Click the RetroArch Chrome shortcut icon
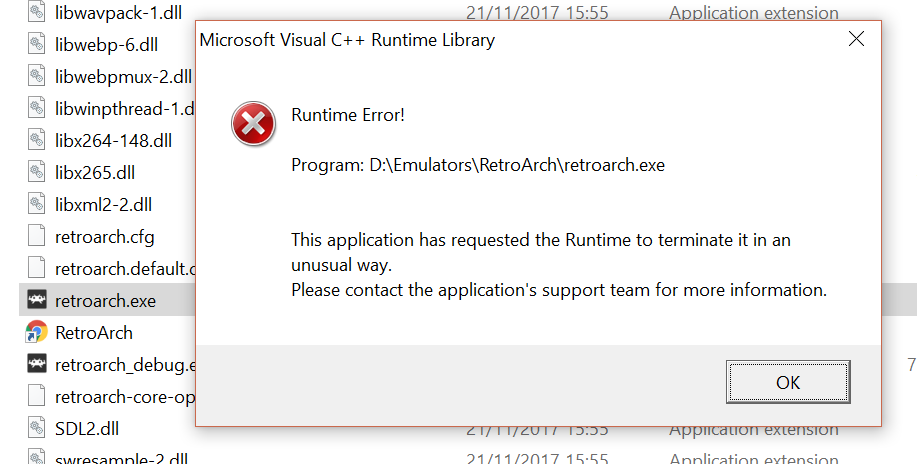This screenshot has height=464, width=917. pos(36,332)
